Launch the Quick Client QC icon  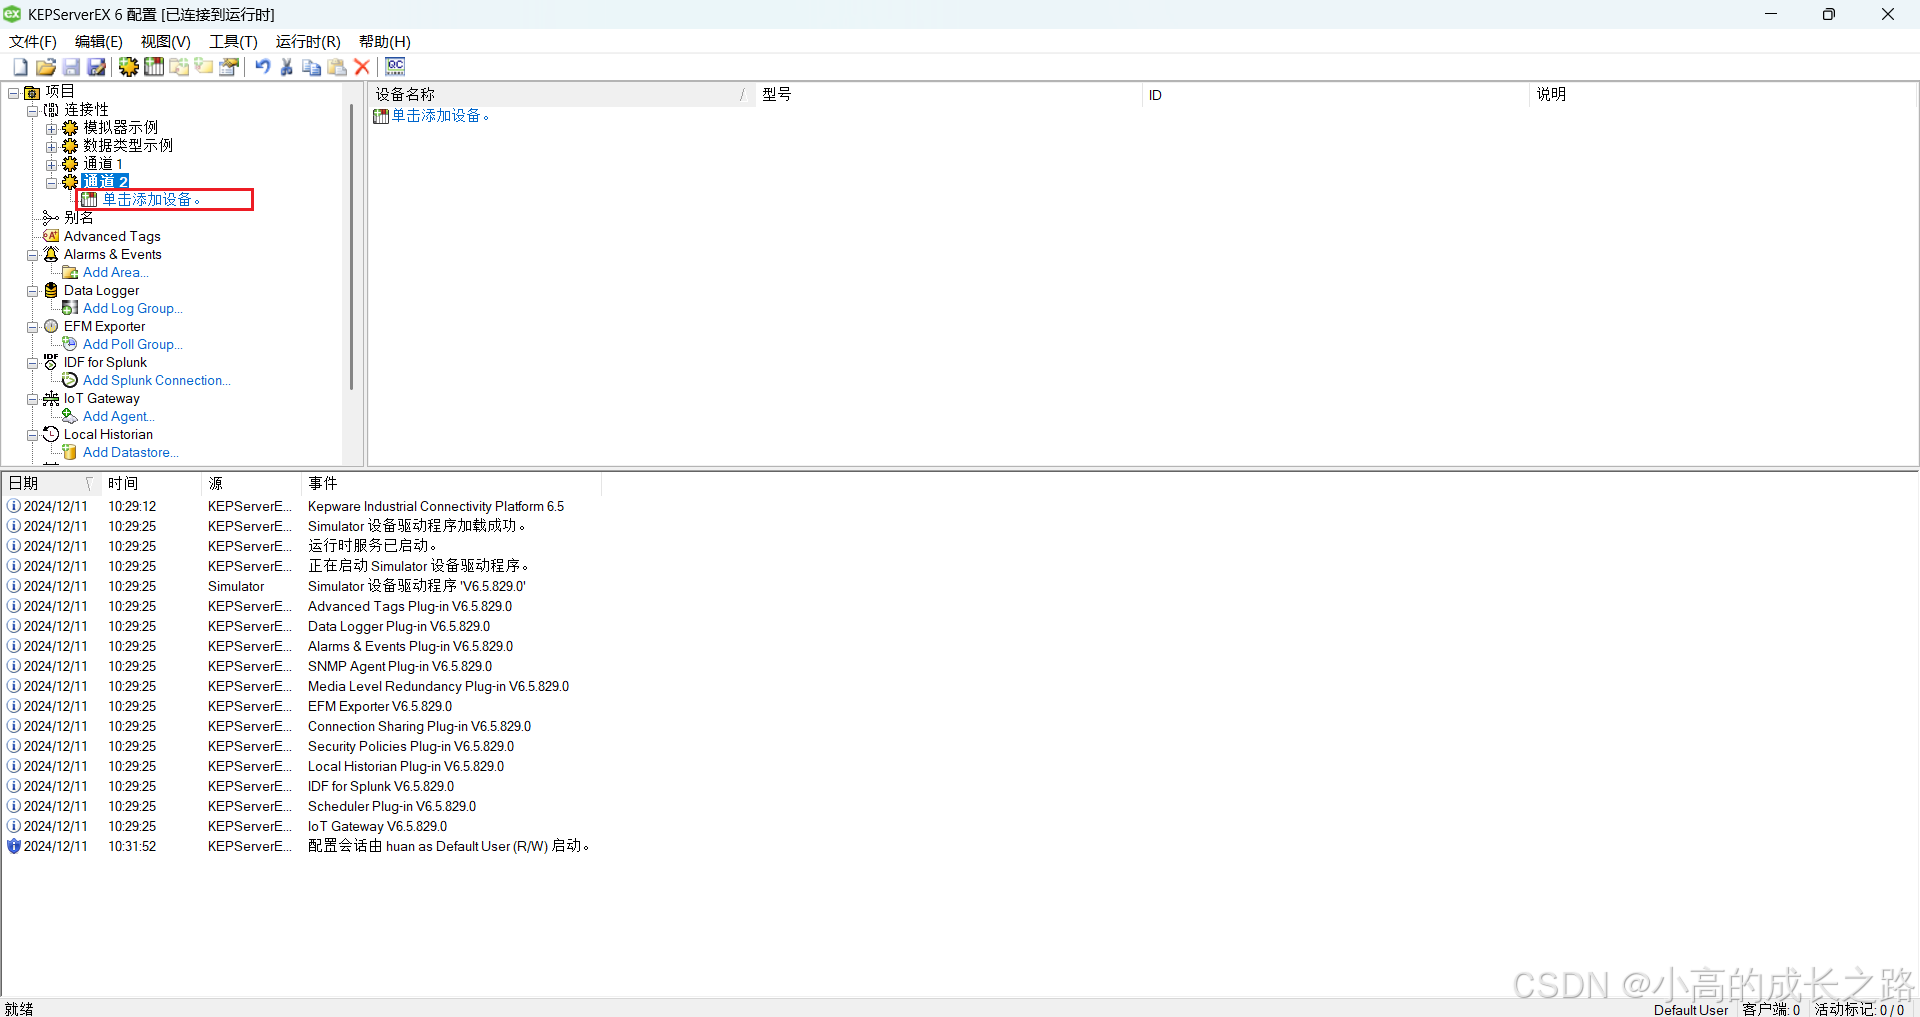pyautogui.click(x=395, y=67)
